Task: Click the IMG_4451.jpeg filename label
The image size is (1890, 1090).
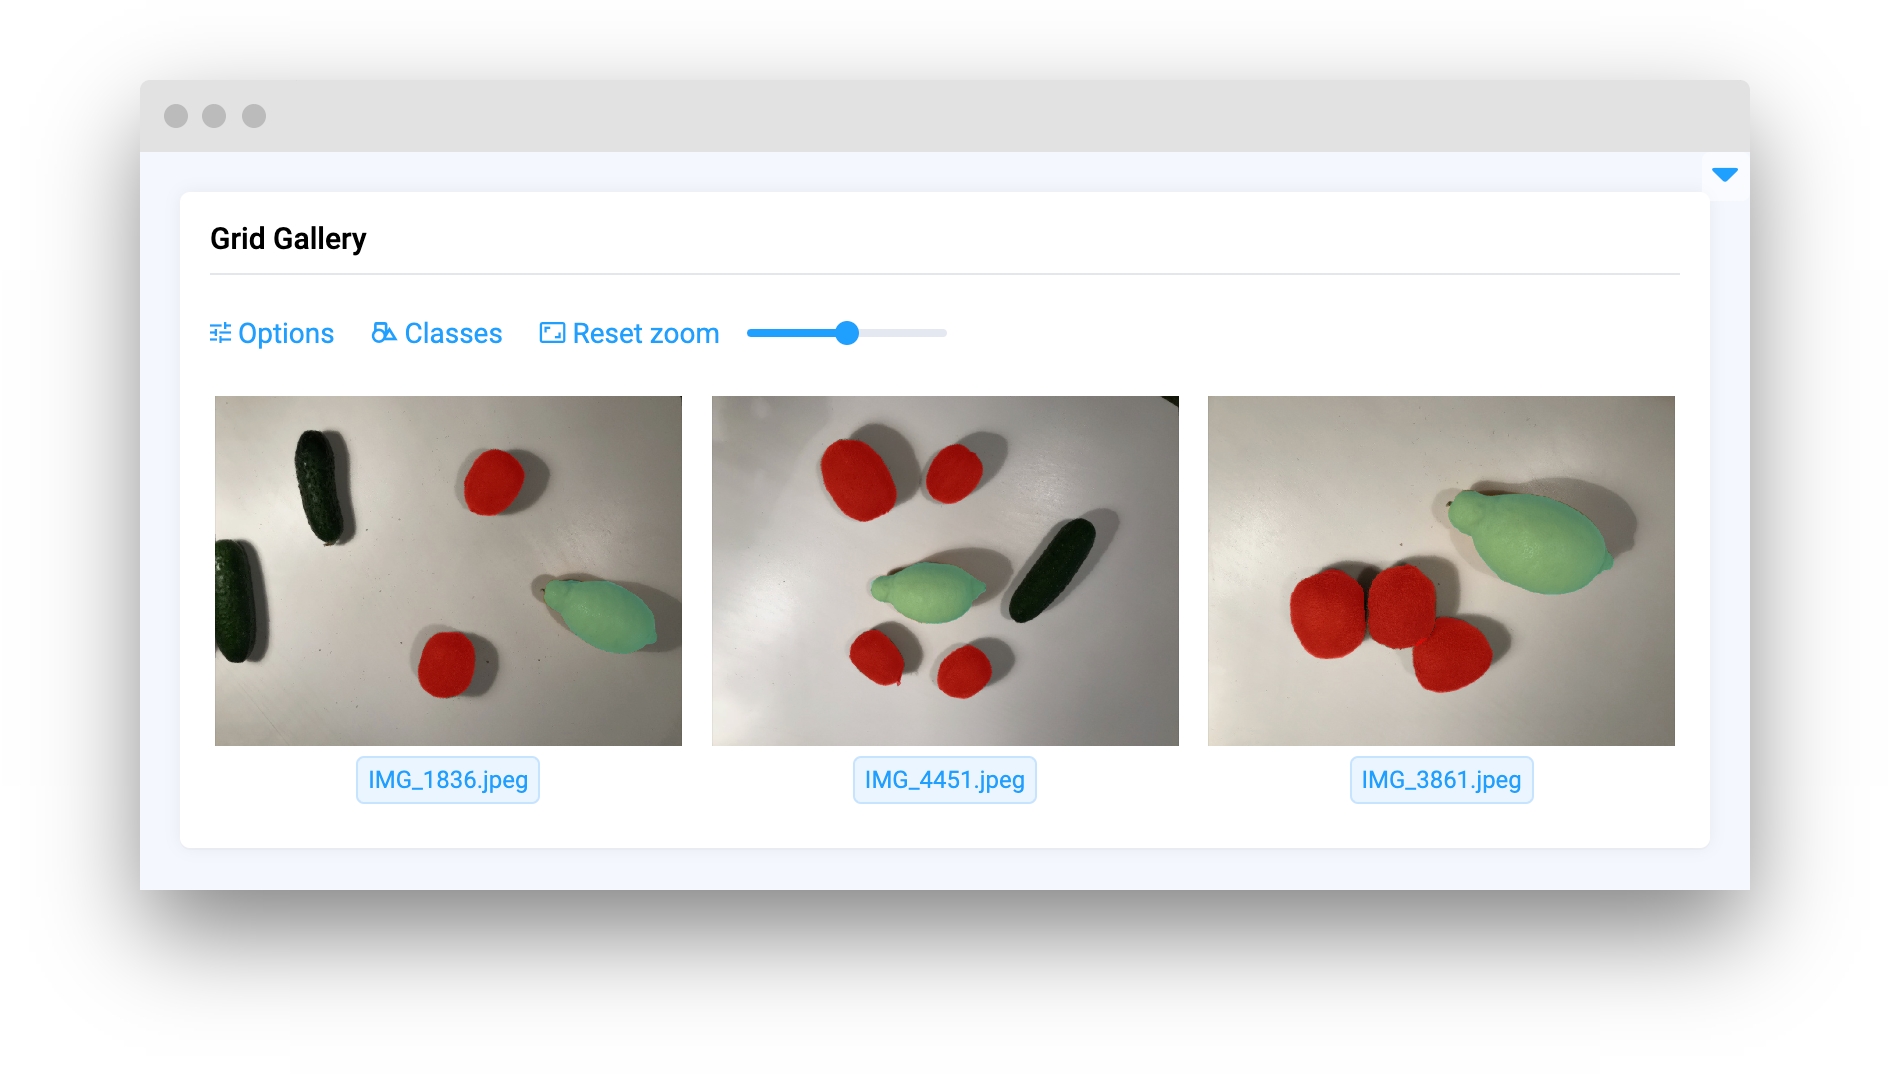Action: (x=945, y=780)
